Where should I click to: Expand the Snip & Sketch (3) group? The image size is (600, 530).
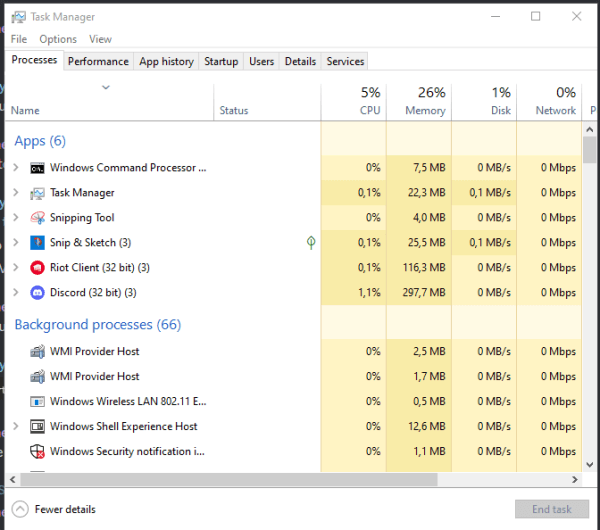(x=16, y=242)
